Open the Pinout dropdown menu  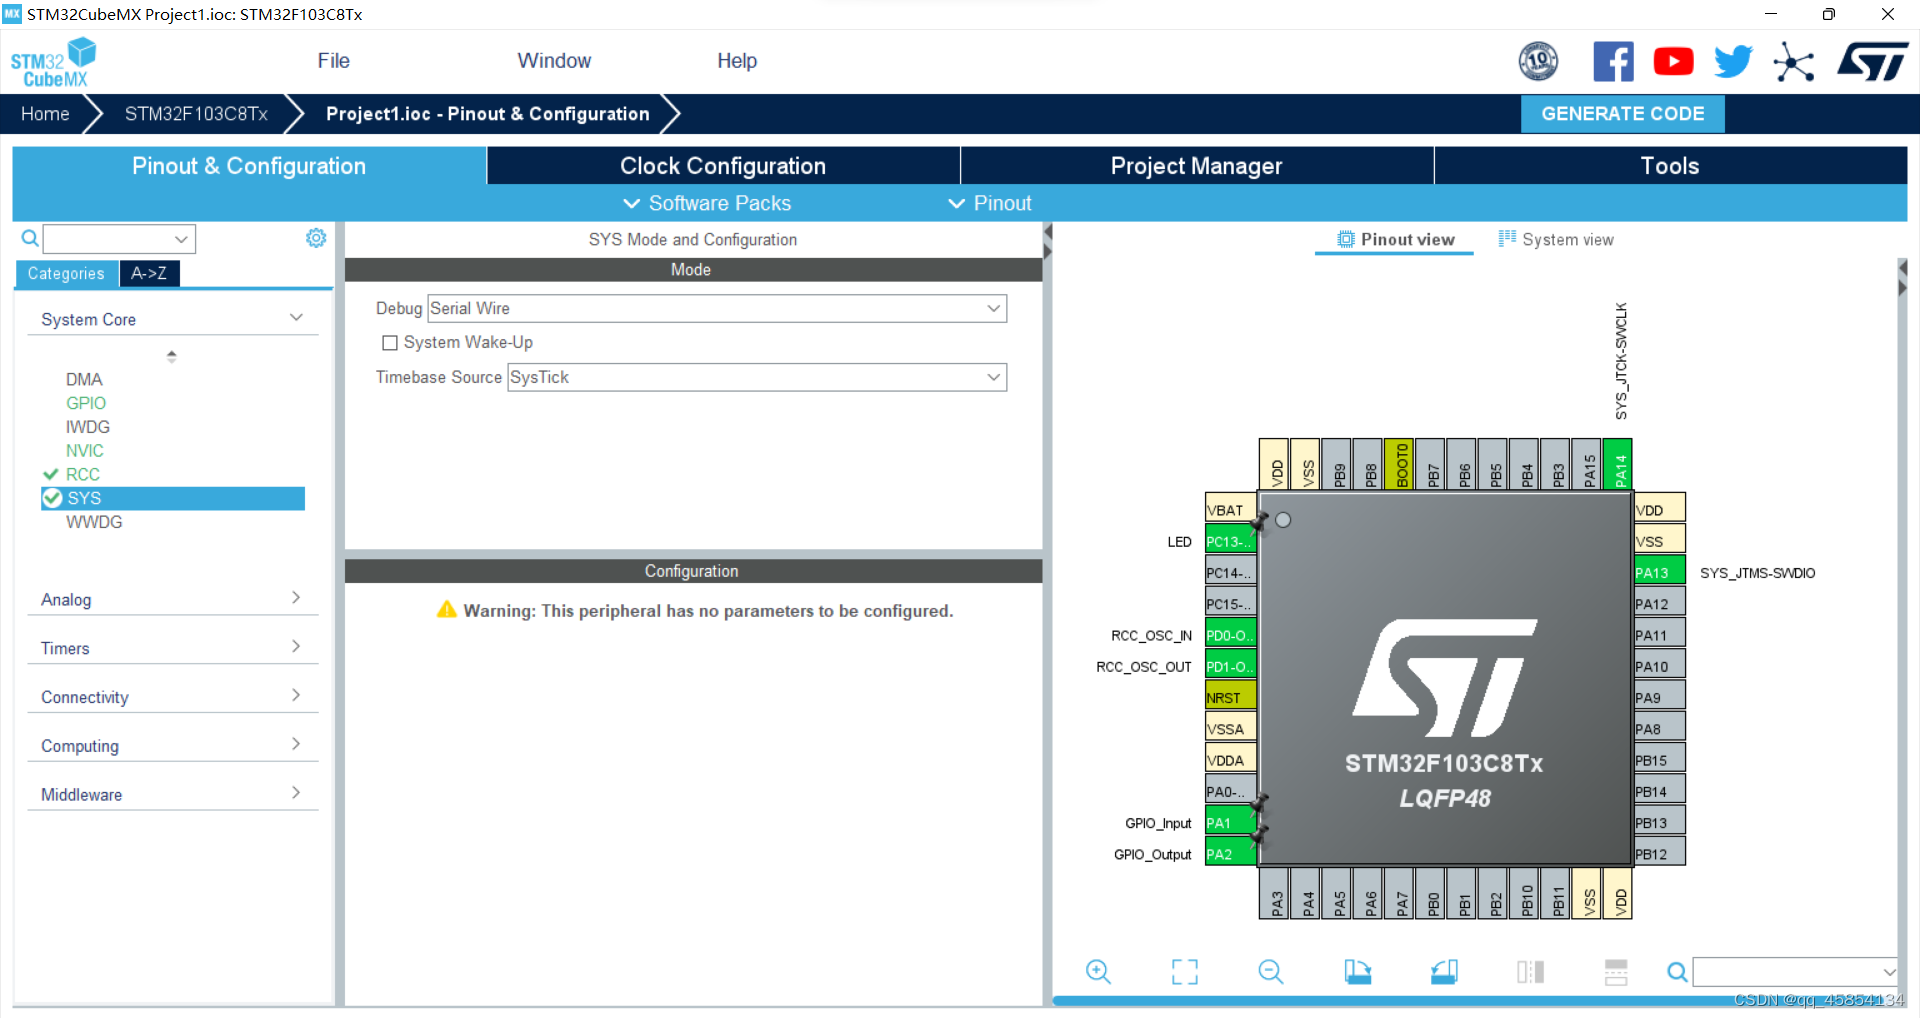(990, 203)
